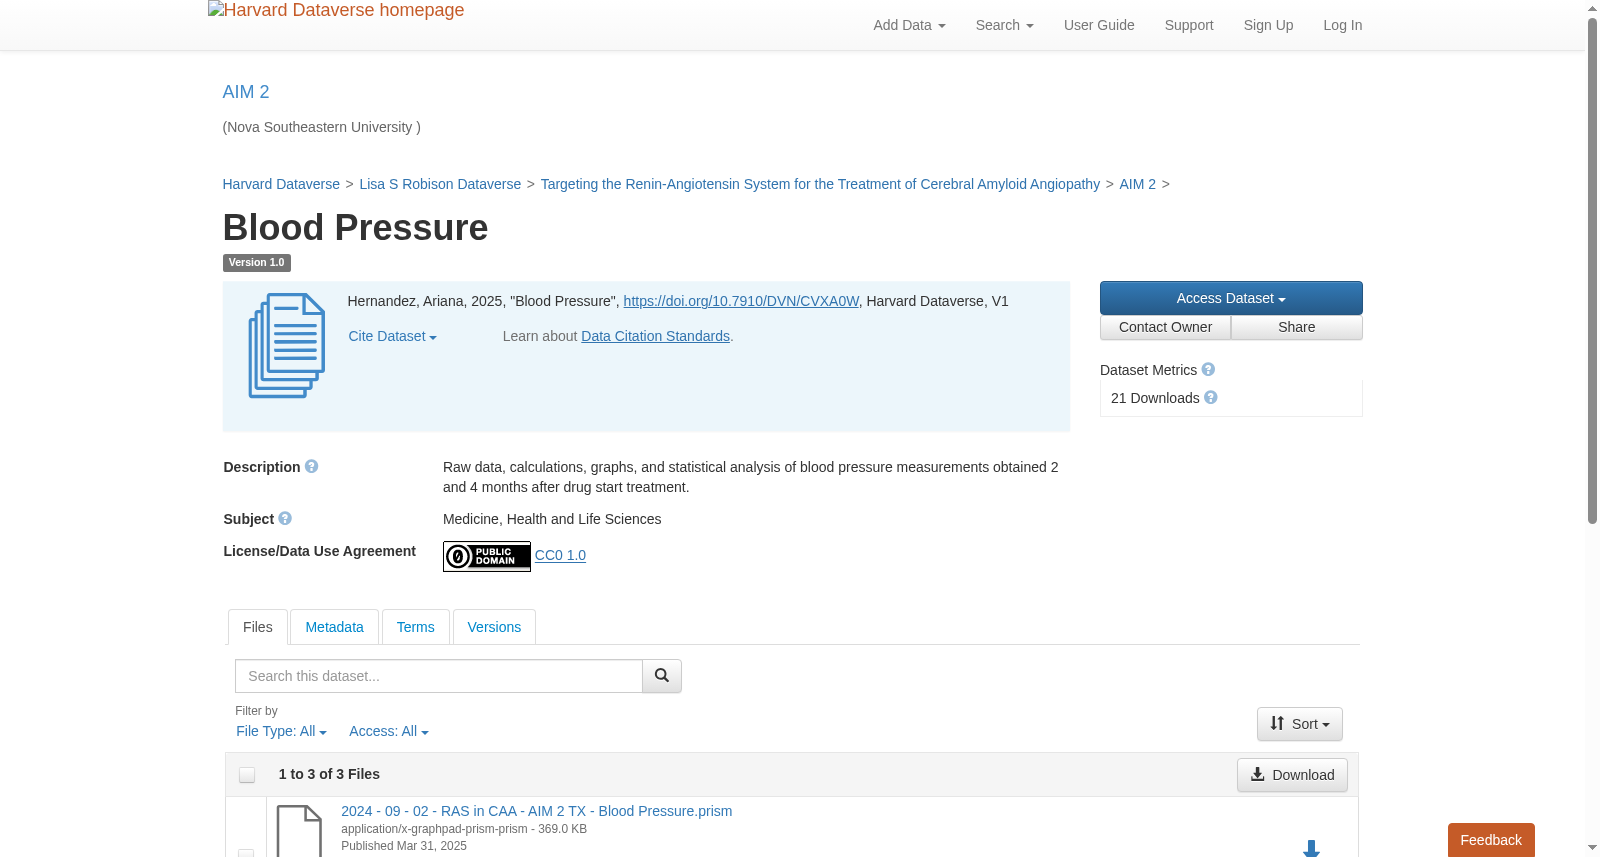Switch to the Files tab
The width and height of the screenshot is (1600, 857).
click(258, 627)
